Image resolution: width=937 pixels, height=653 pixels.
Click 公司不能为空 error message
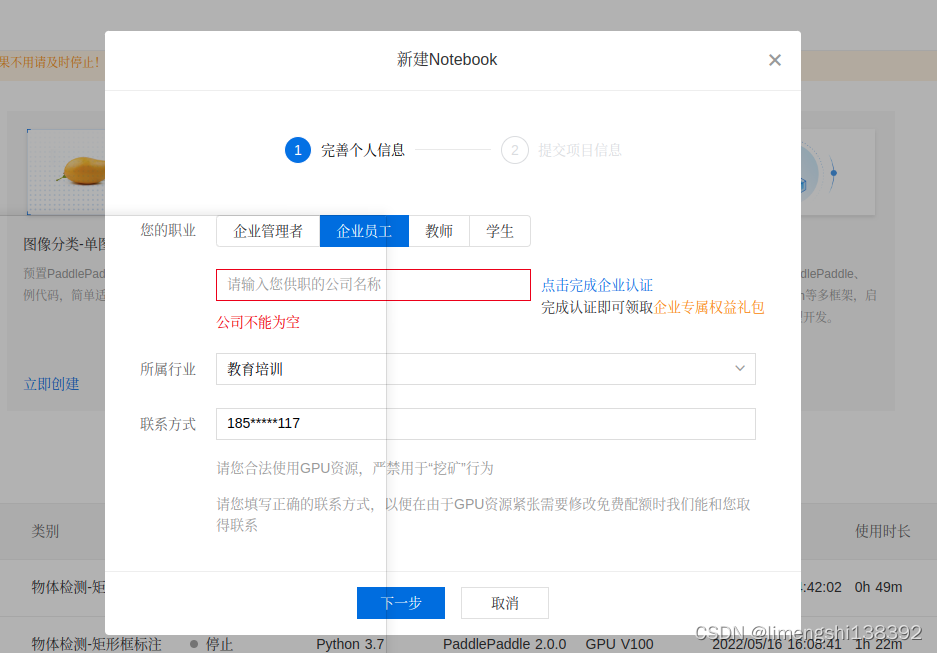click(x=258, y=323)
